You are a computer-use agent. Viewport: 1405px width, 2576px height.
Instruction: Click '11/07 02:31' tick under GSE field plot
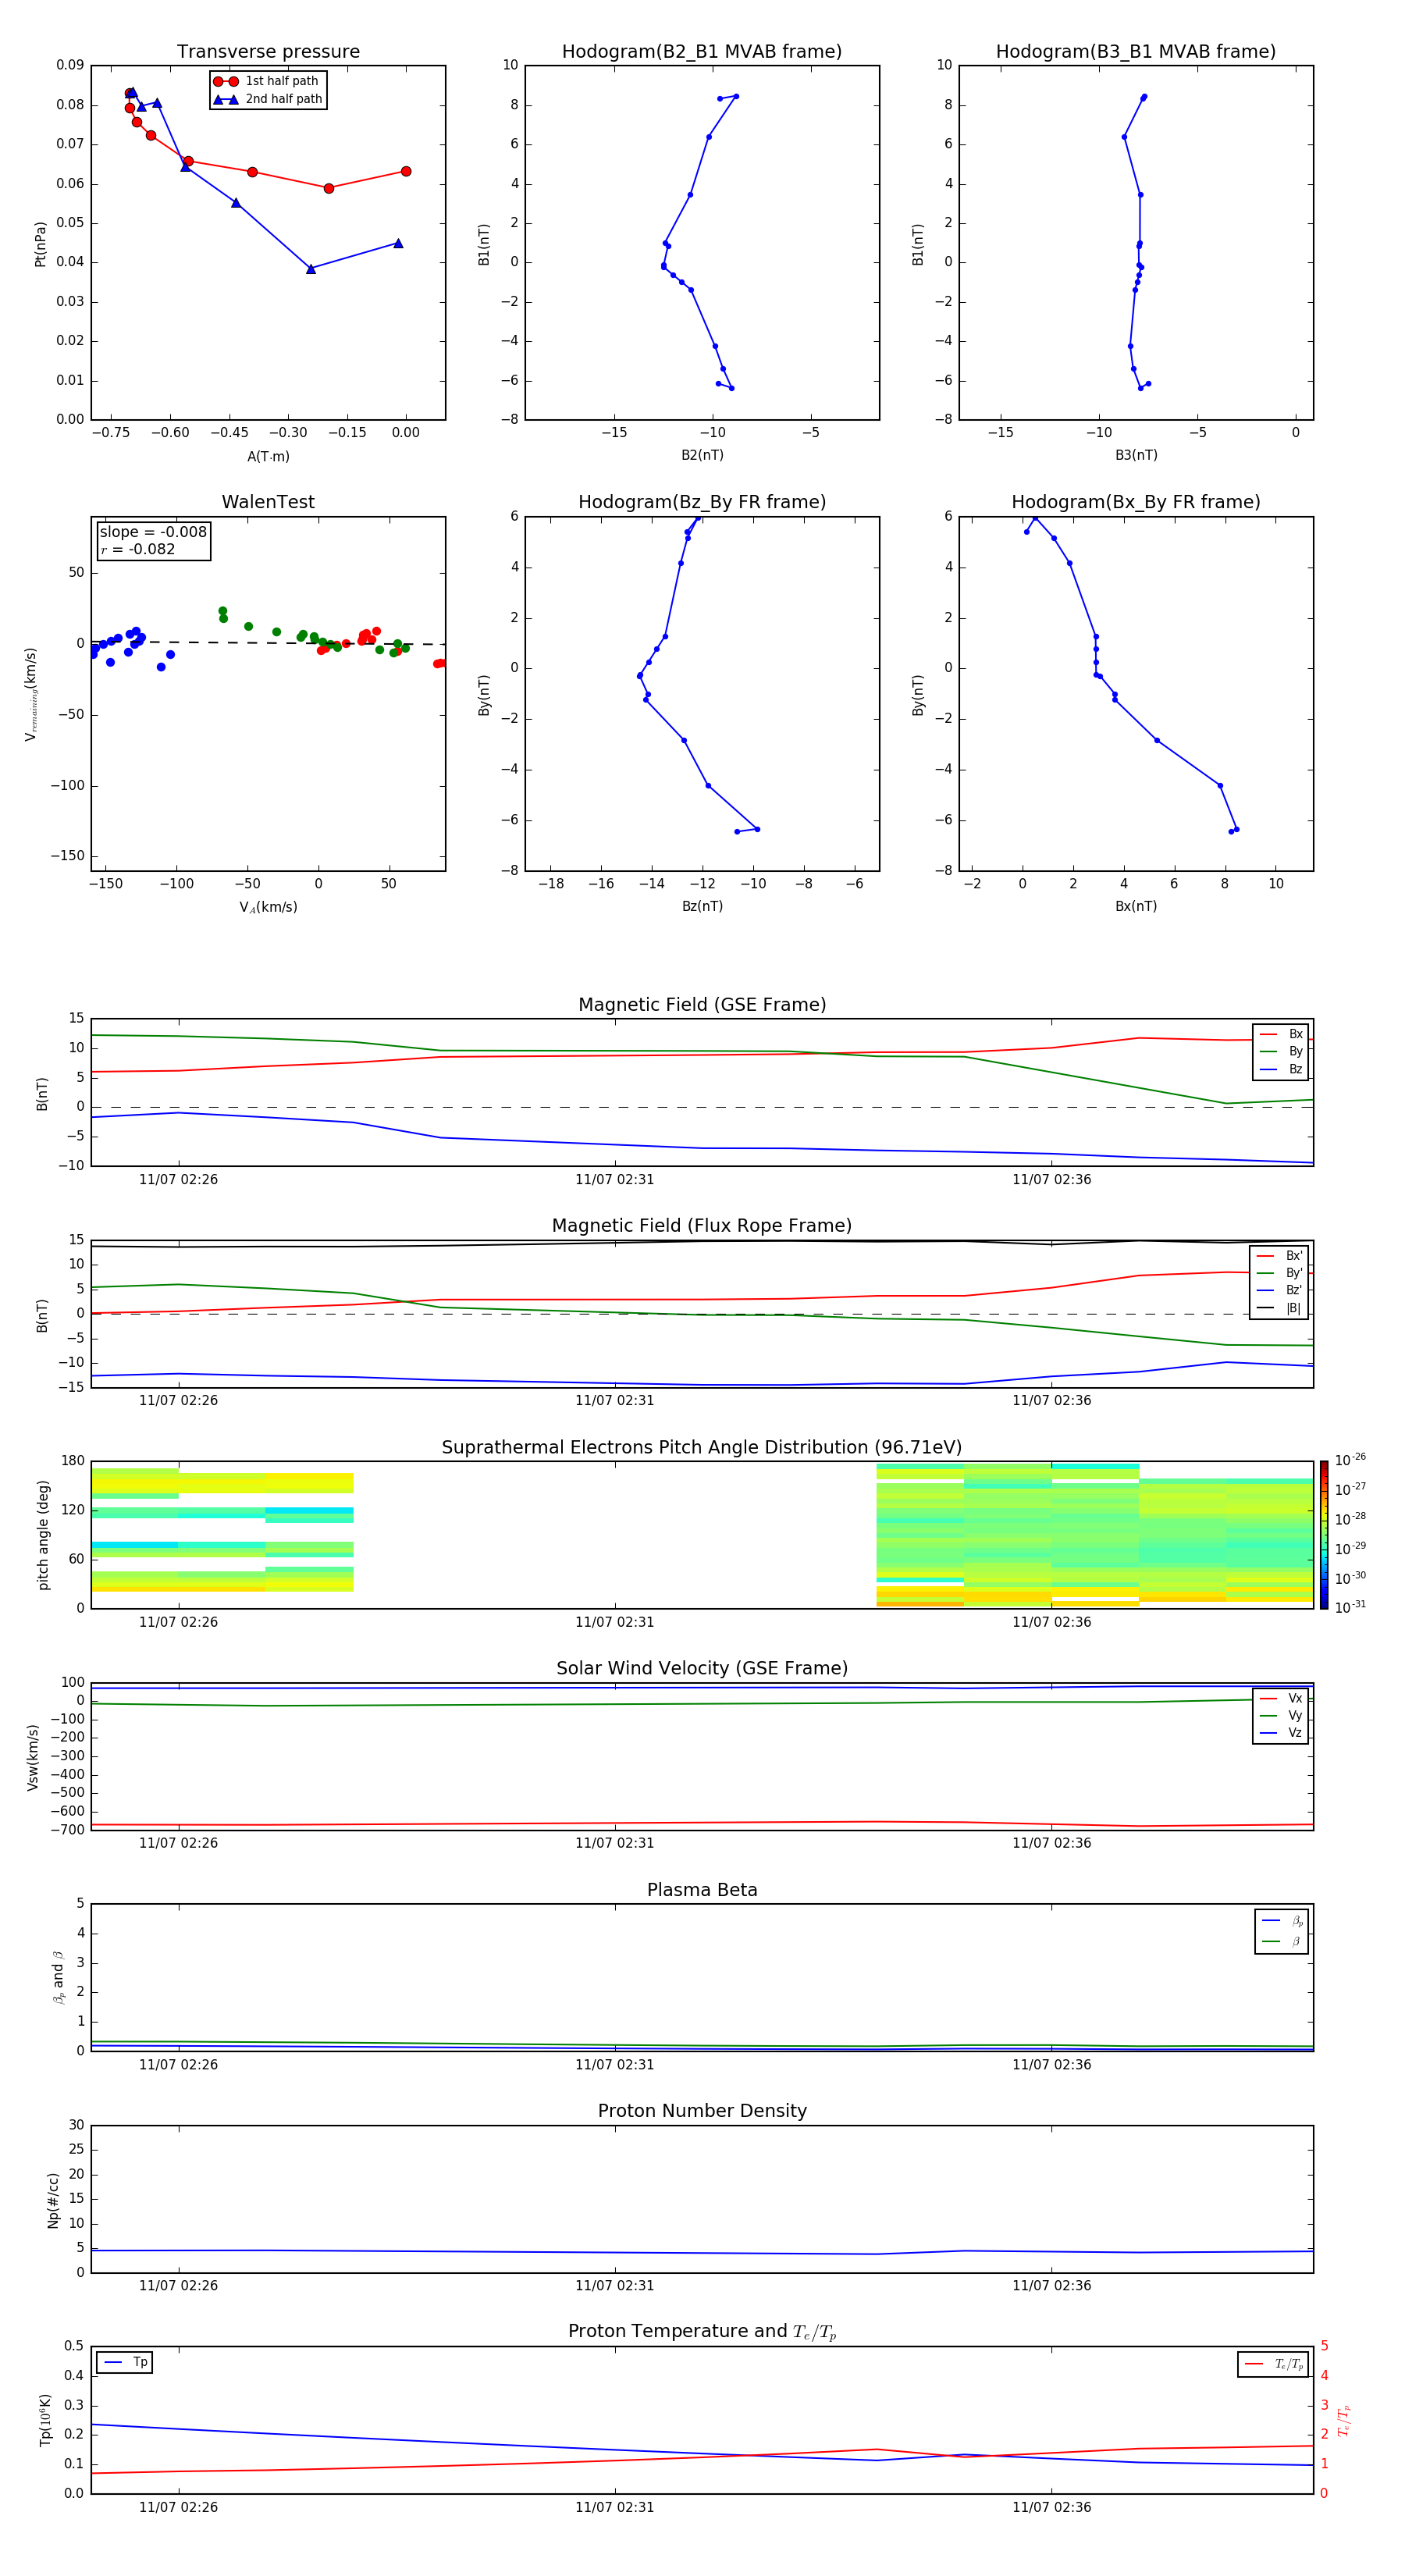(x=614, y=1180)
